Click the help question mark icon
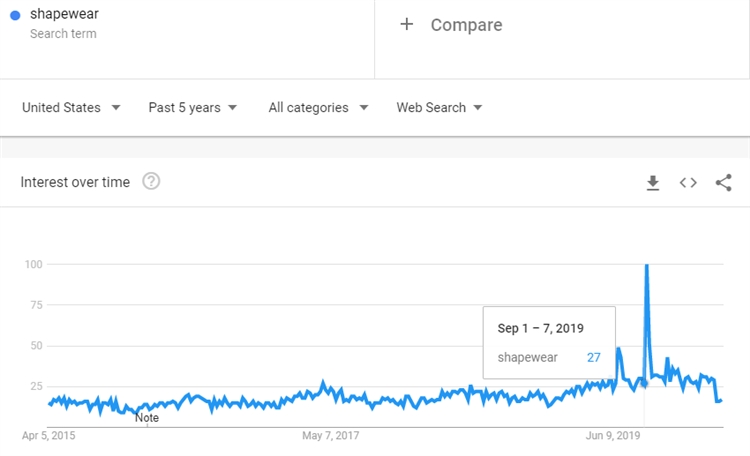 [152, 182]
